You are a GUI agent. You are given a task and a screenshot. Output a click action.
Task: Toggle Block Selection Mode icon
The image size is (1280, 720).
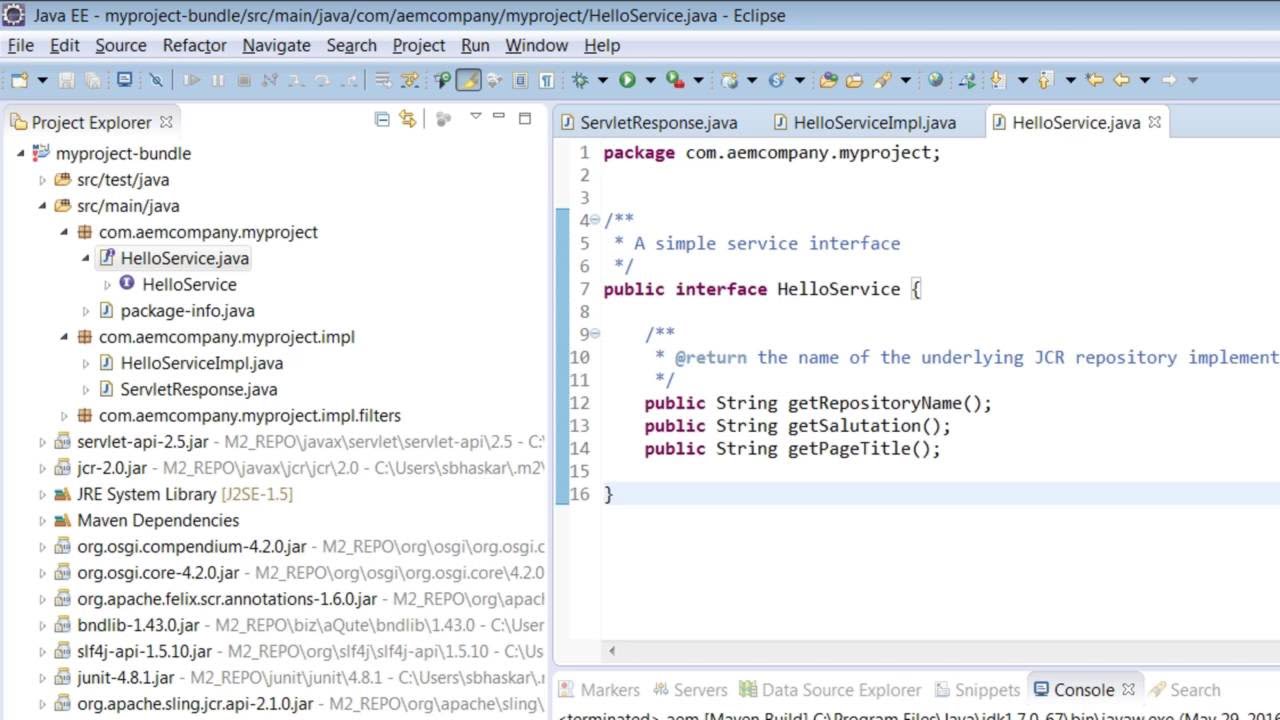point(520,80)
